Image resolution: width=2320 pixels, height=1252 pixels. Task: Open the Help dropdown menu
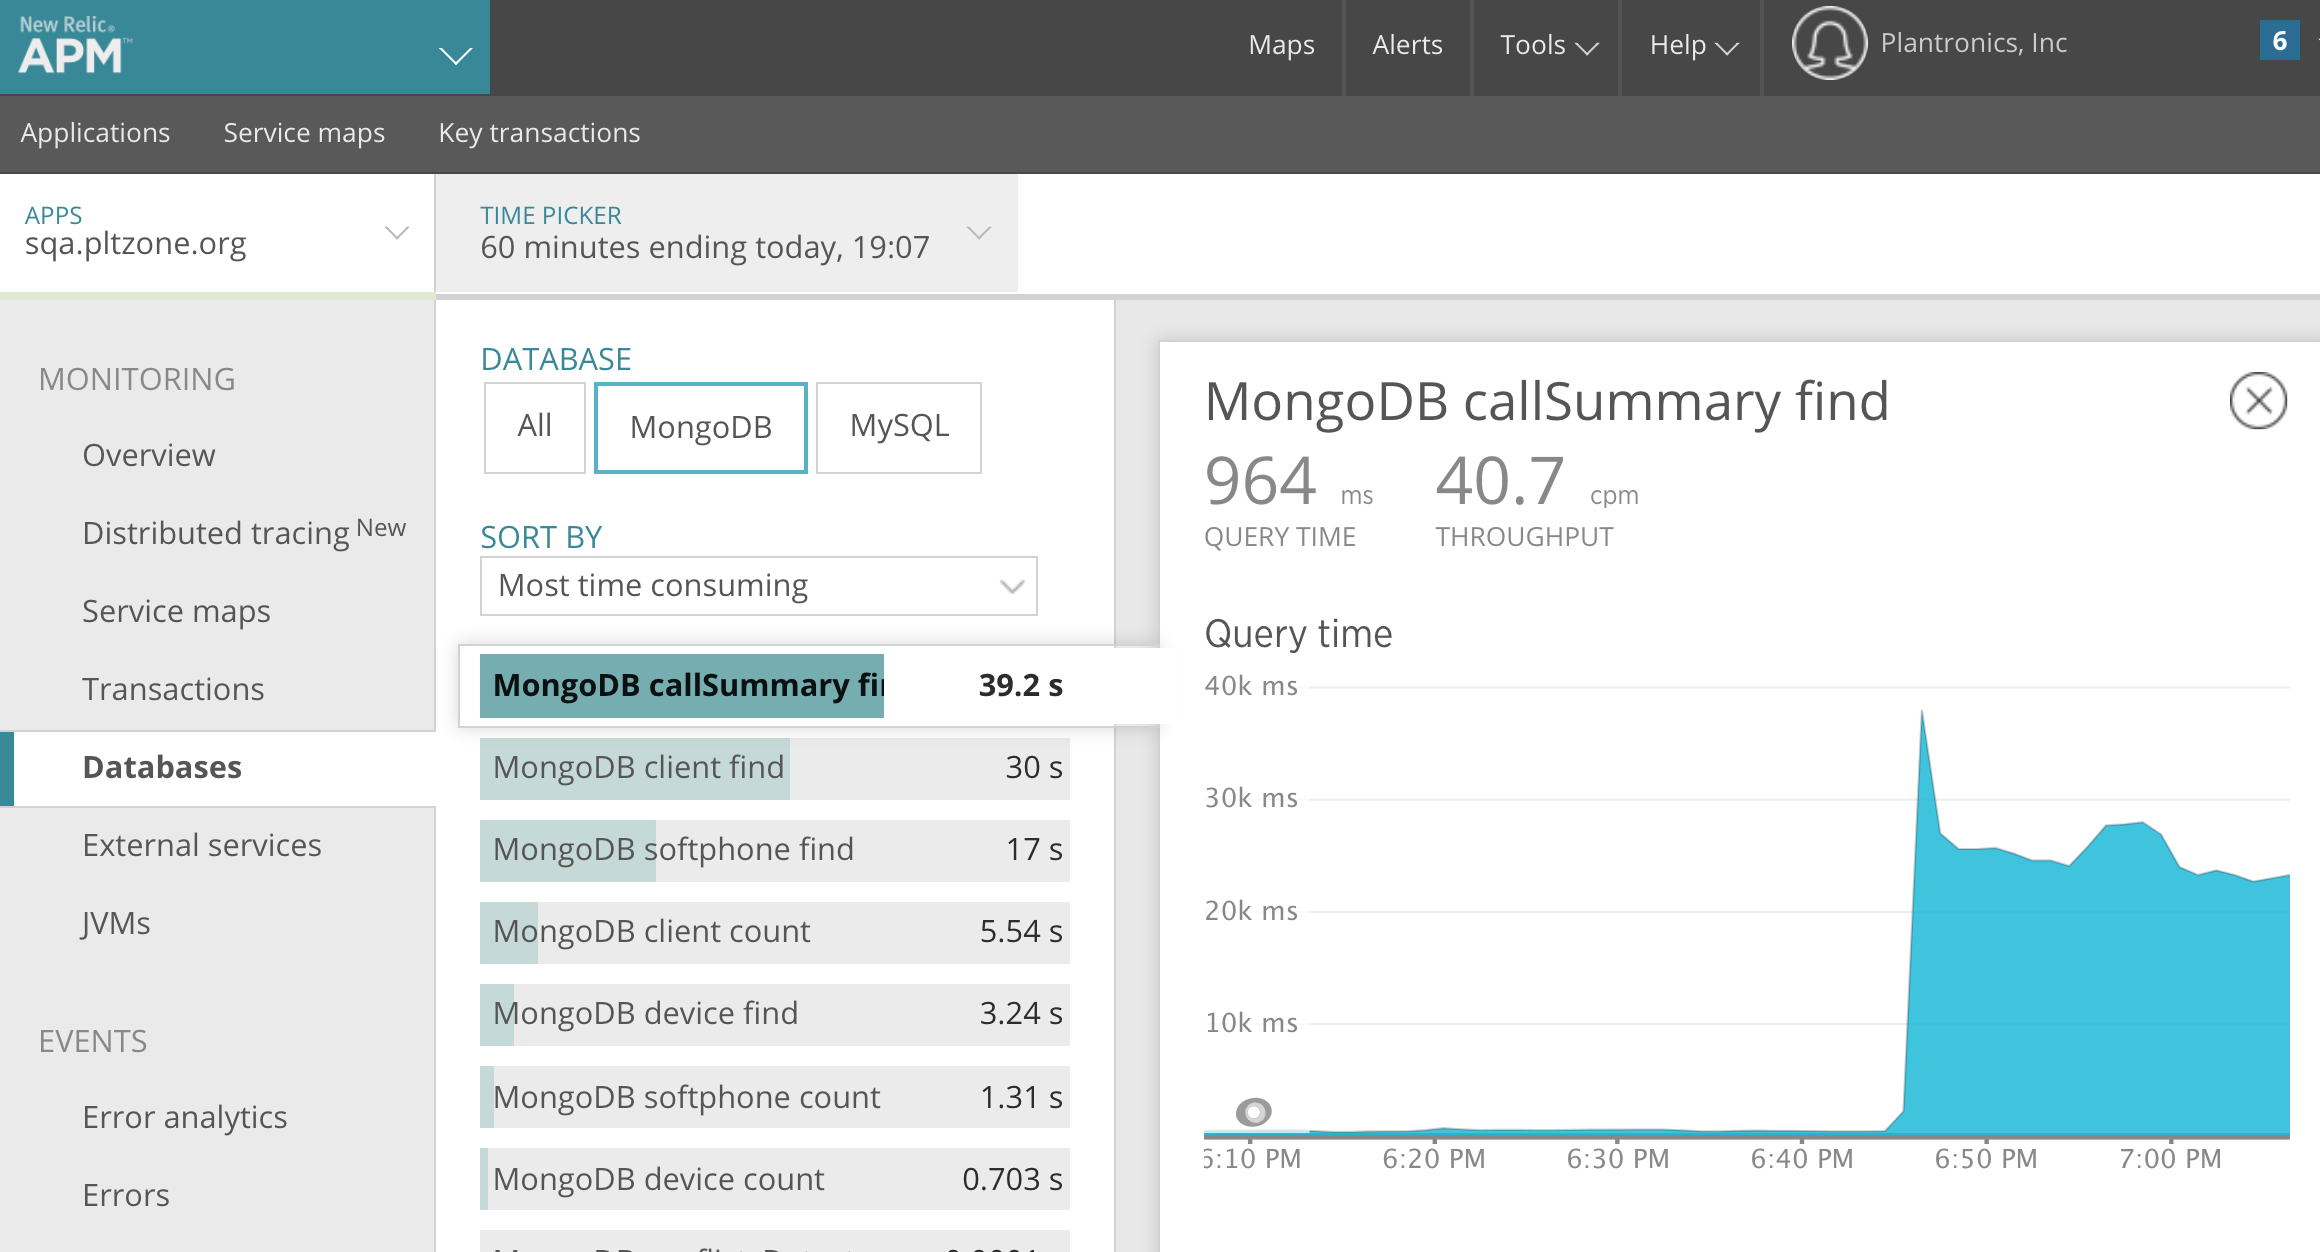click(x=1693, y=45)
